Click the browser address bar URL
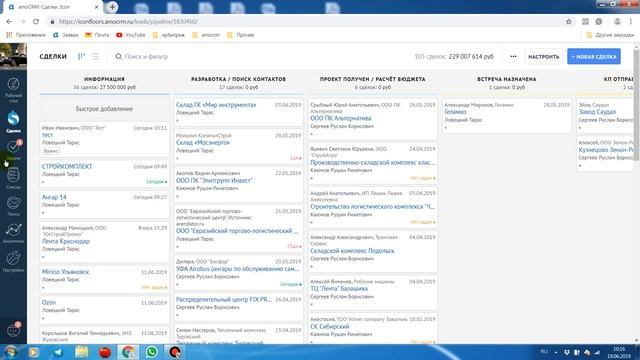The width and height of the screenshot is (640, 360). click(128, 21)
